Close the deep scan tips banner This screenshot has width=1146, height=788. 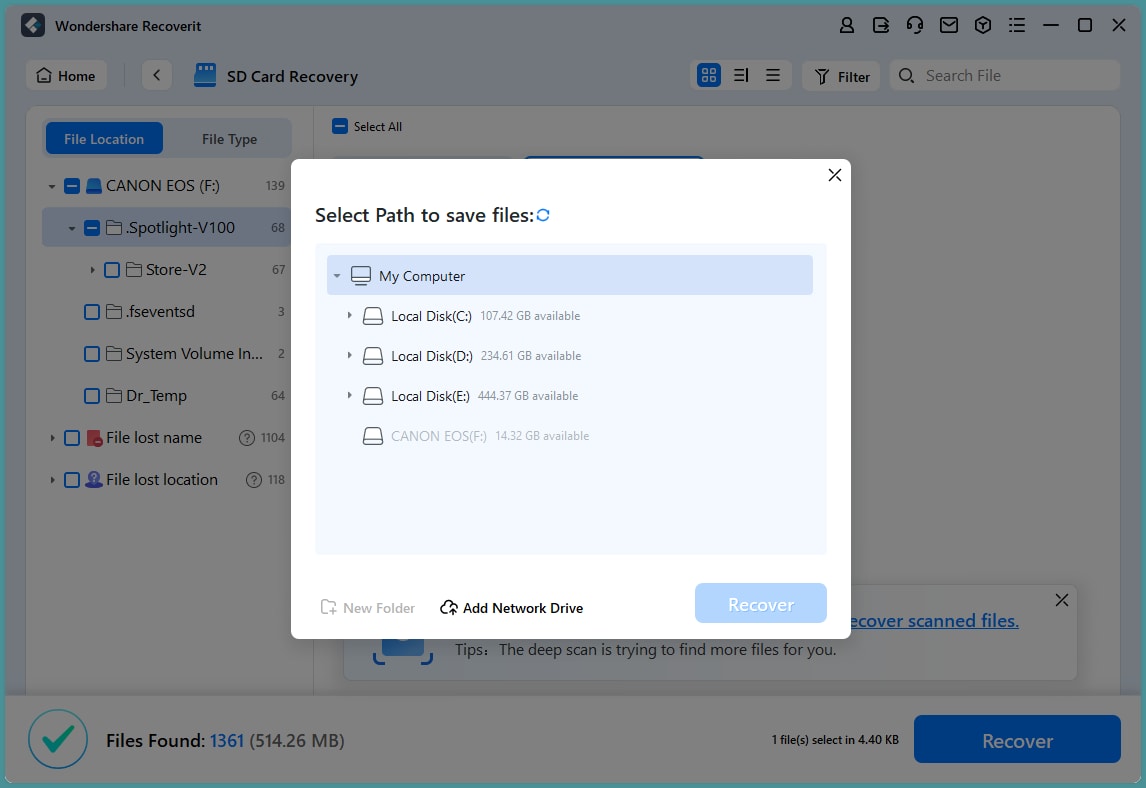[x=1062, y=600]
